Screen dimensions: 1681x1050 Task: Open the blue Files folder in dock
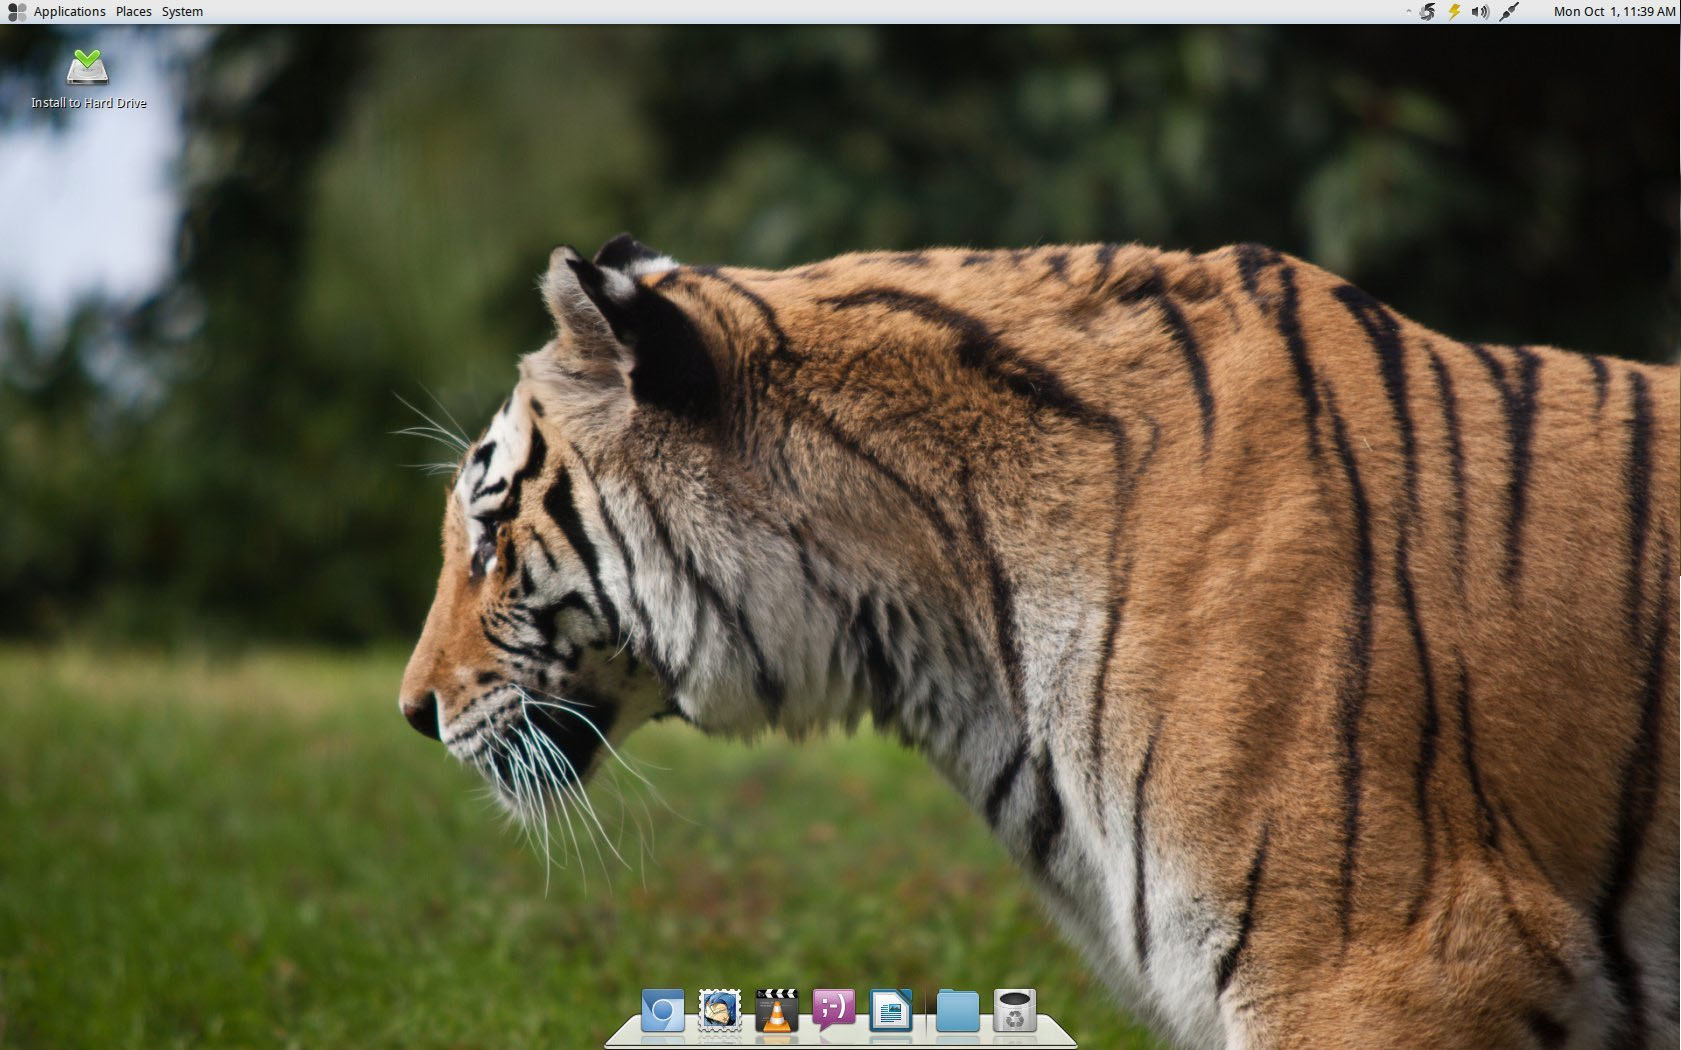(x=957, y=1011)
